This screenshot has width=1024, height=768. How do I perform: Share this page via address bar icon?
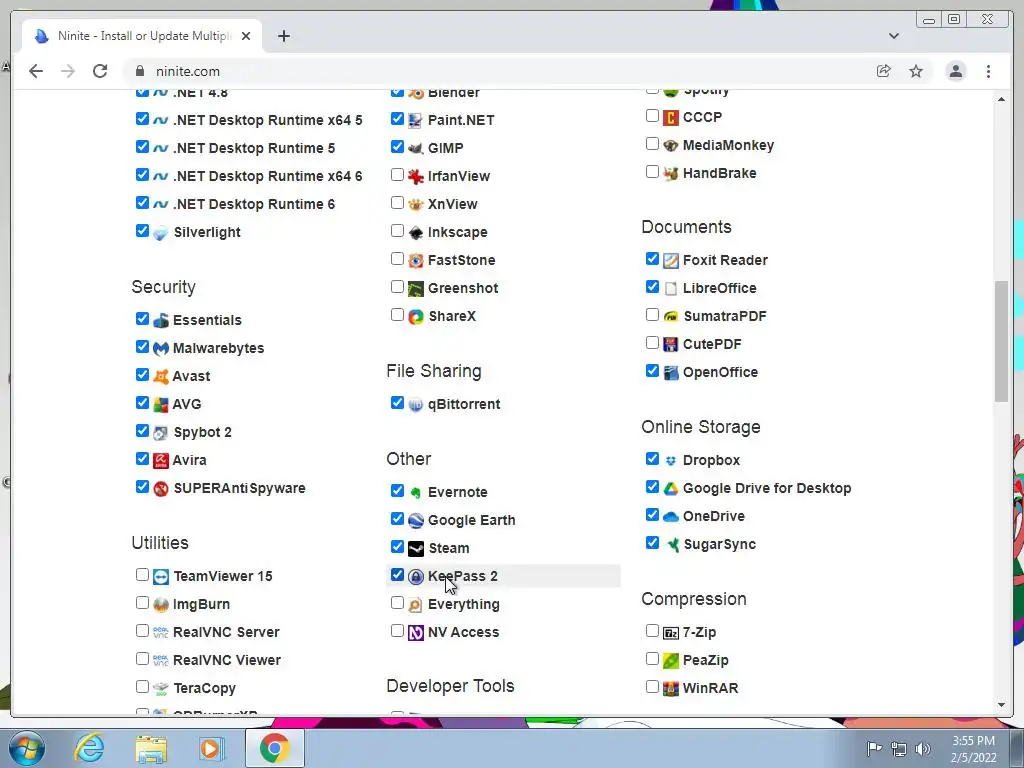pyautogui.click(x=884, y=71)
